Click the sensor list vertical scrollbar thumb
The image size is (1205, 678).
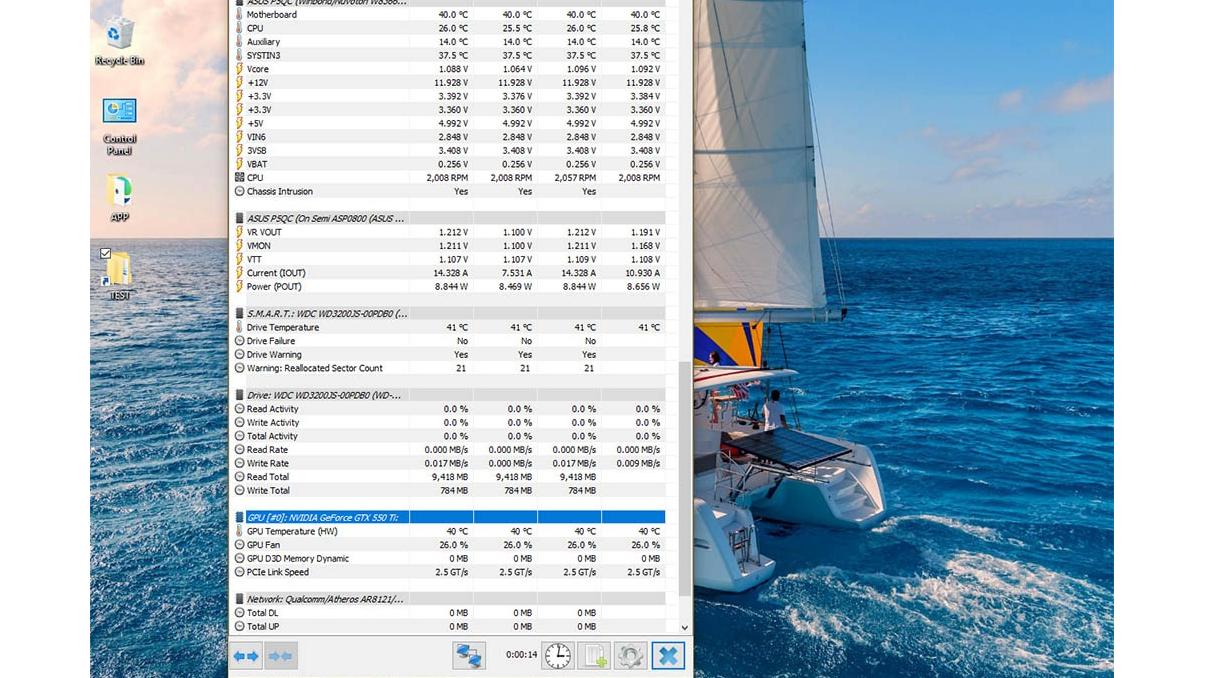click(x=685, y=480)
